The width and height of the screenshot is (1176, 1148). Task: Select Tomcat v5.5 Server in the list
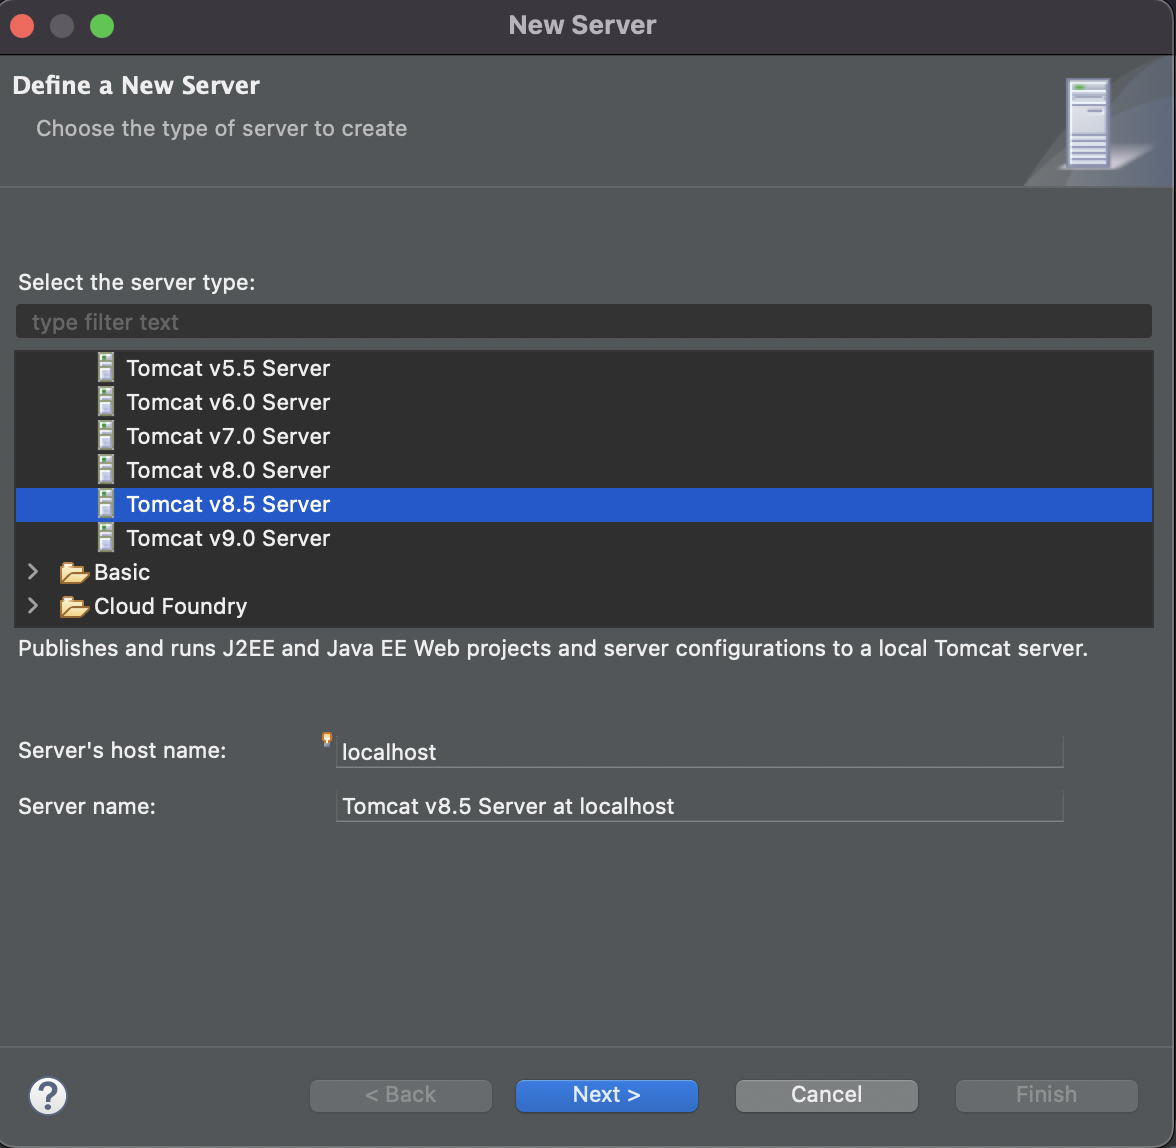point(584,367)
